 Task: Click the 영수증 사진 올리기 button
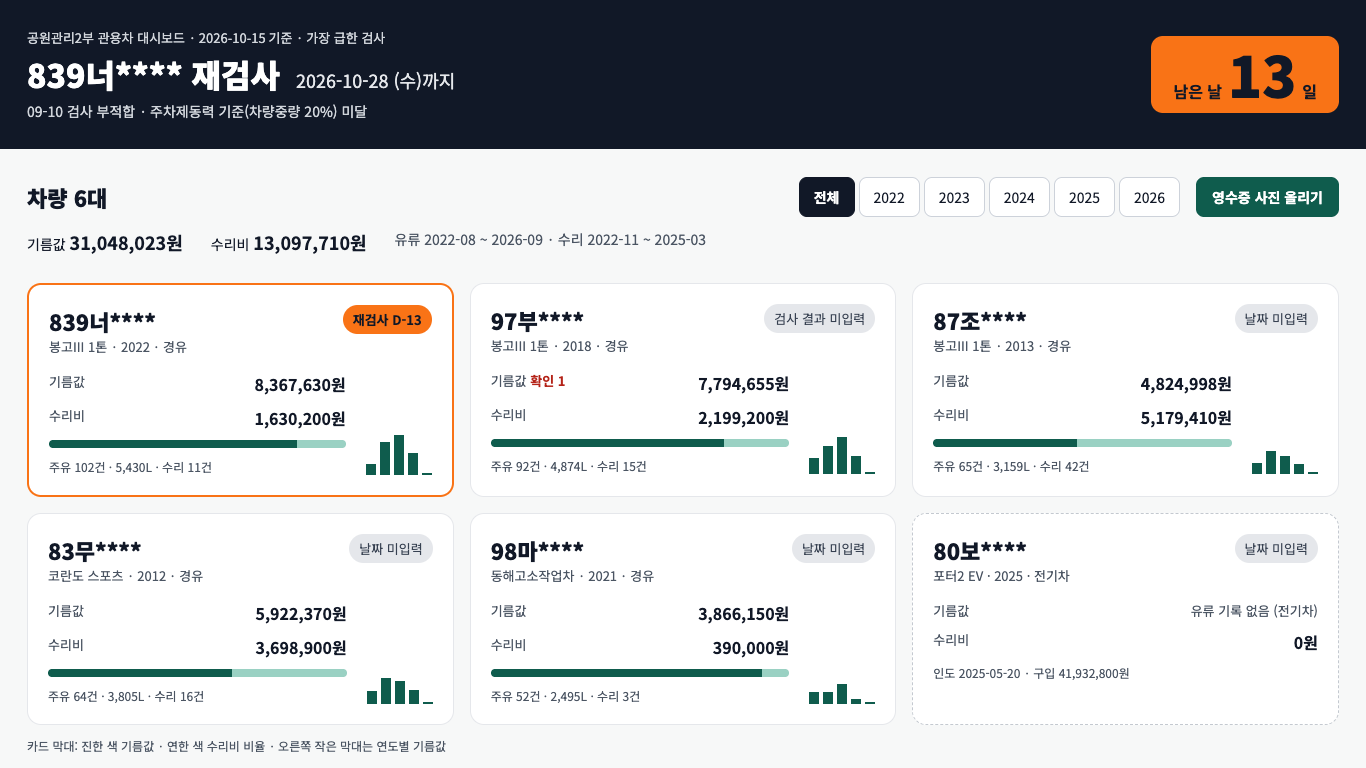point(1267,197)
